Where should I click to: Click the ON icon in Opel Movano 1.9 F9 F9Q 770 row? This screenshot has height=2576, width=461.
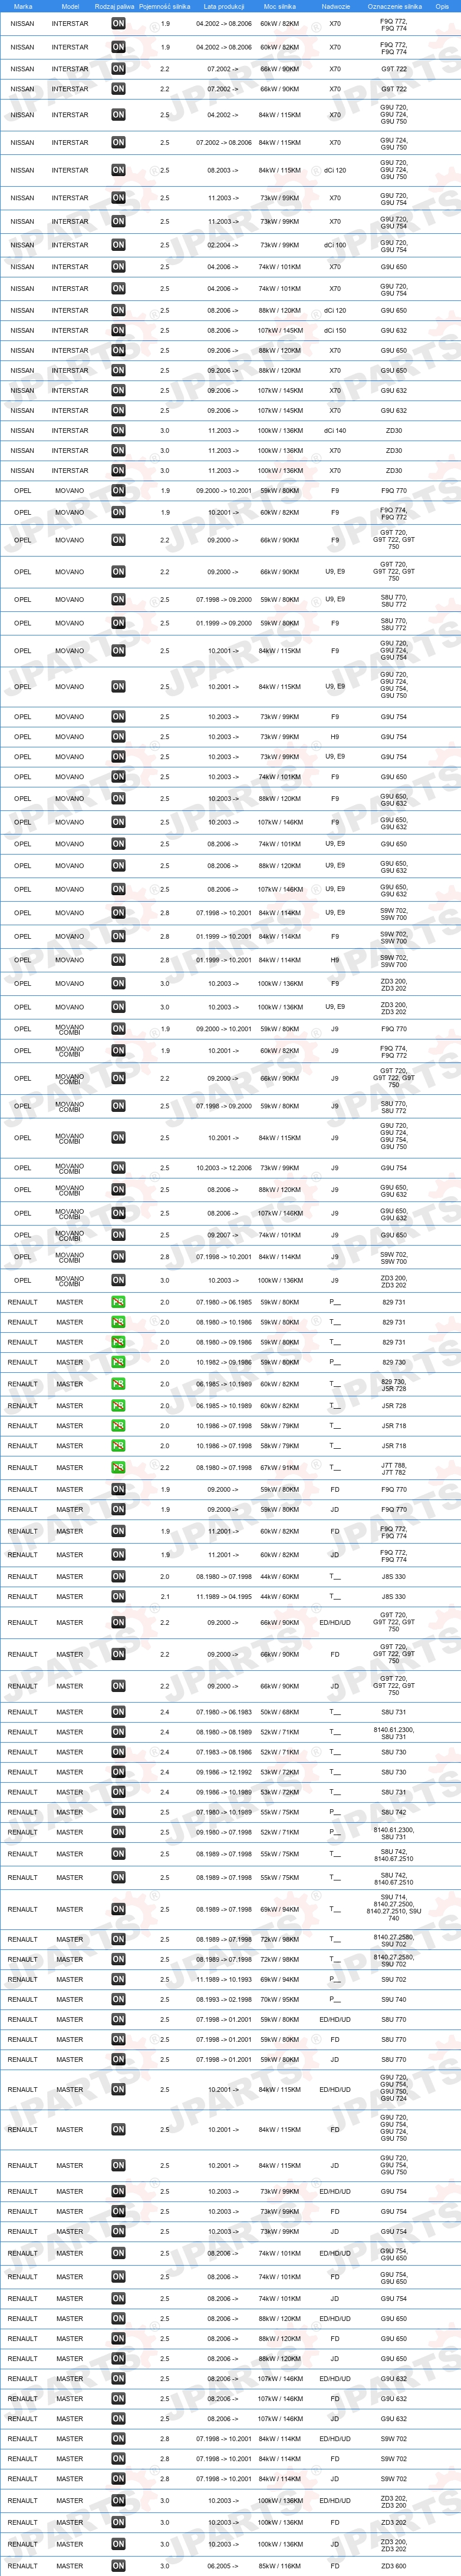coord(118,491)
